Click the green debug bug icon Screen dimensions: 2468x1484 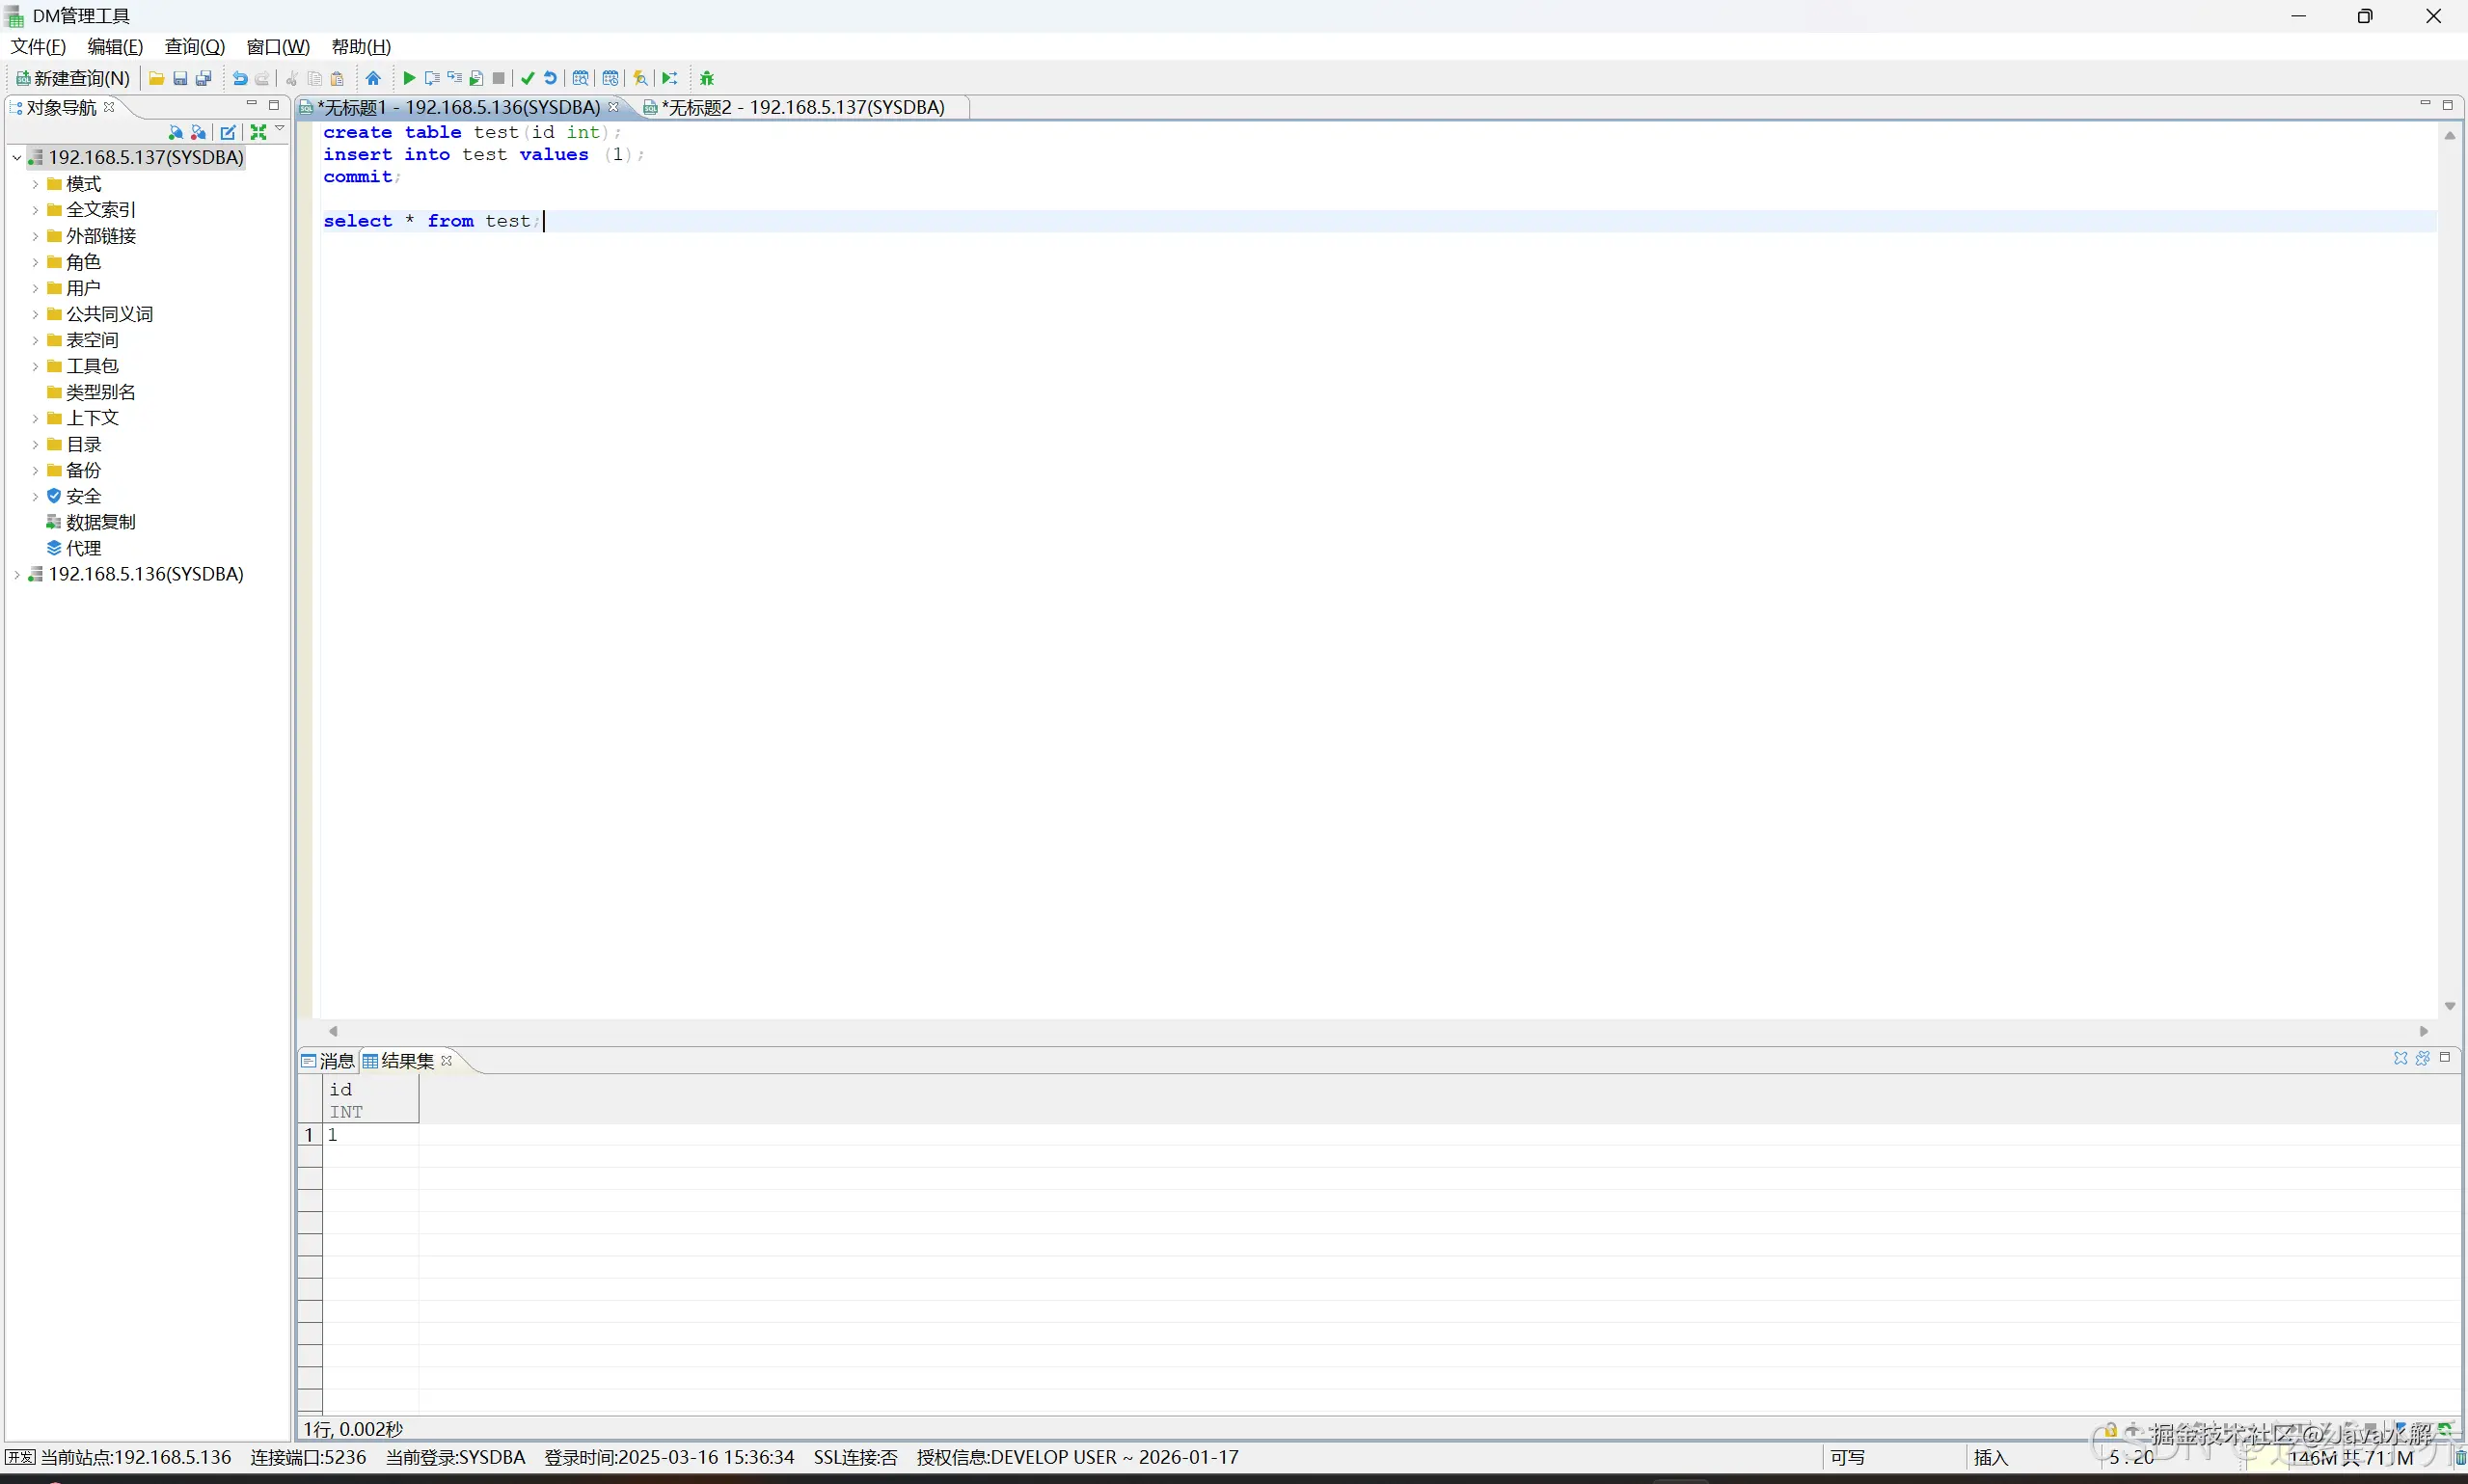point(707,78)
